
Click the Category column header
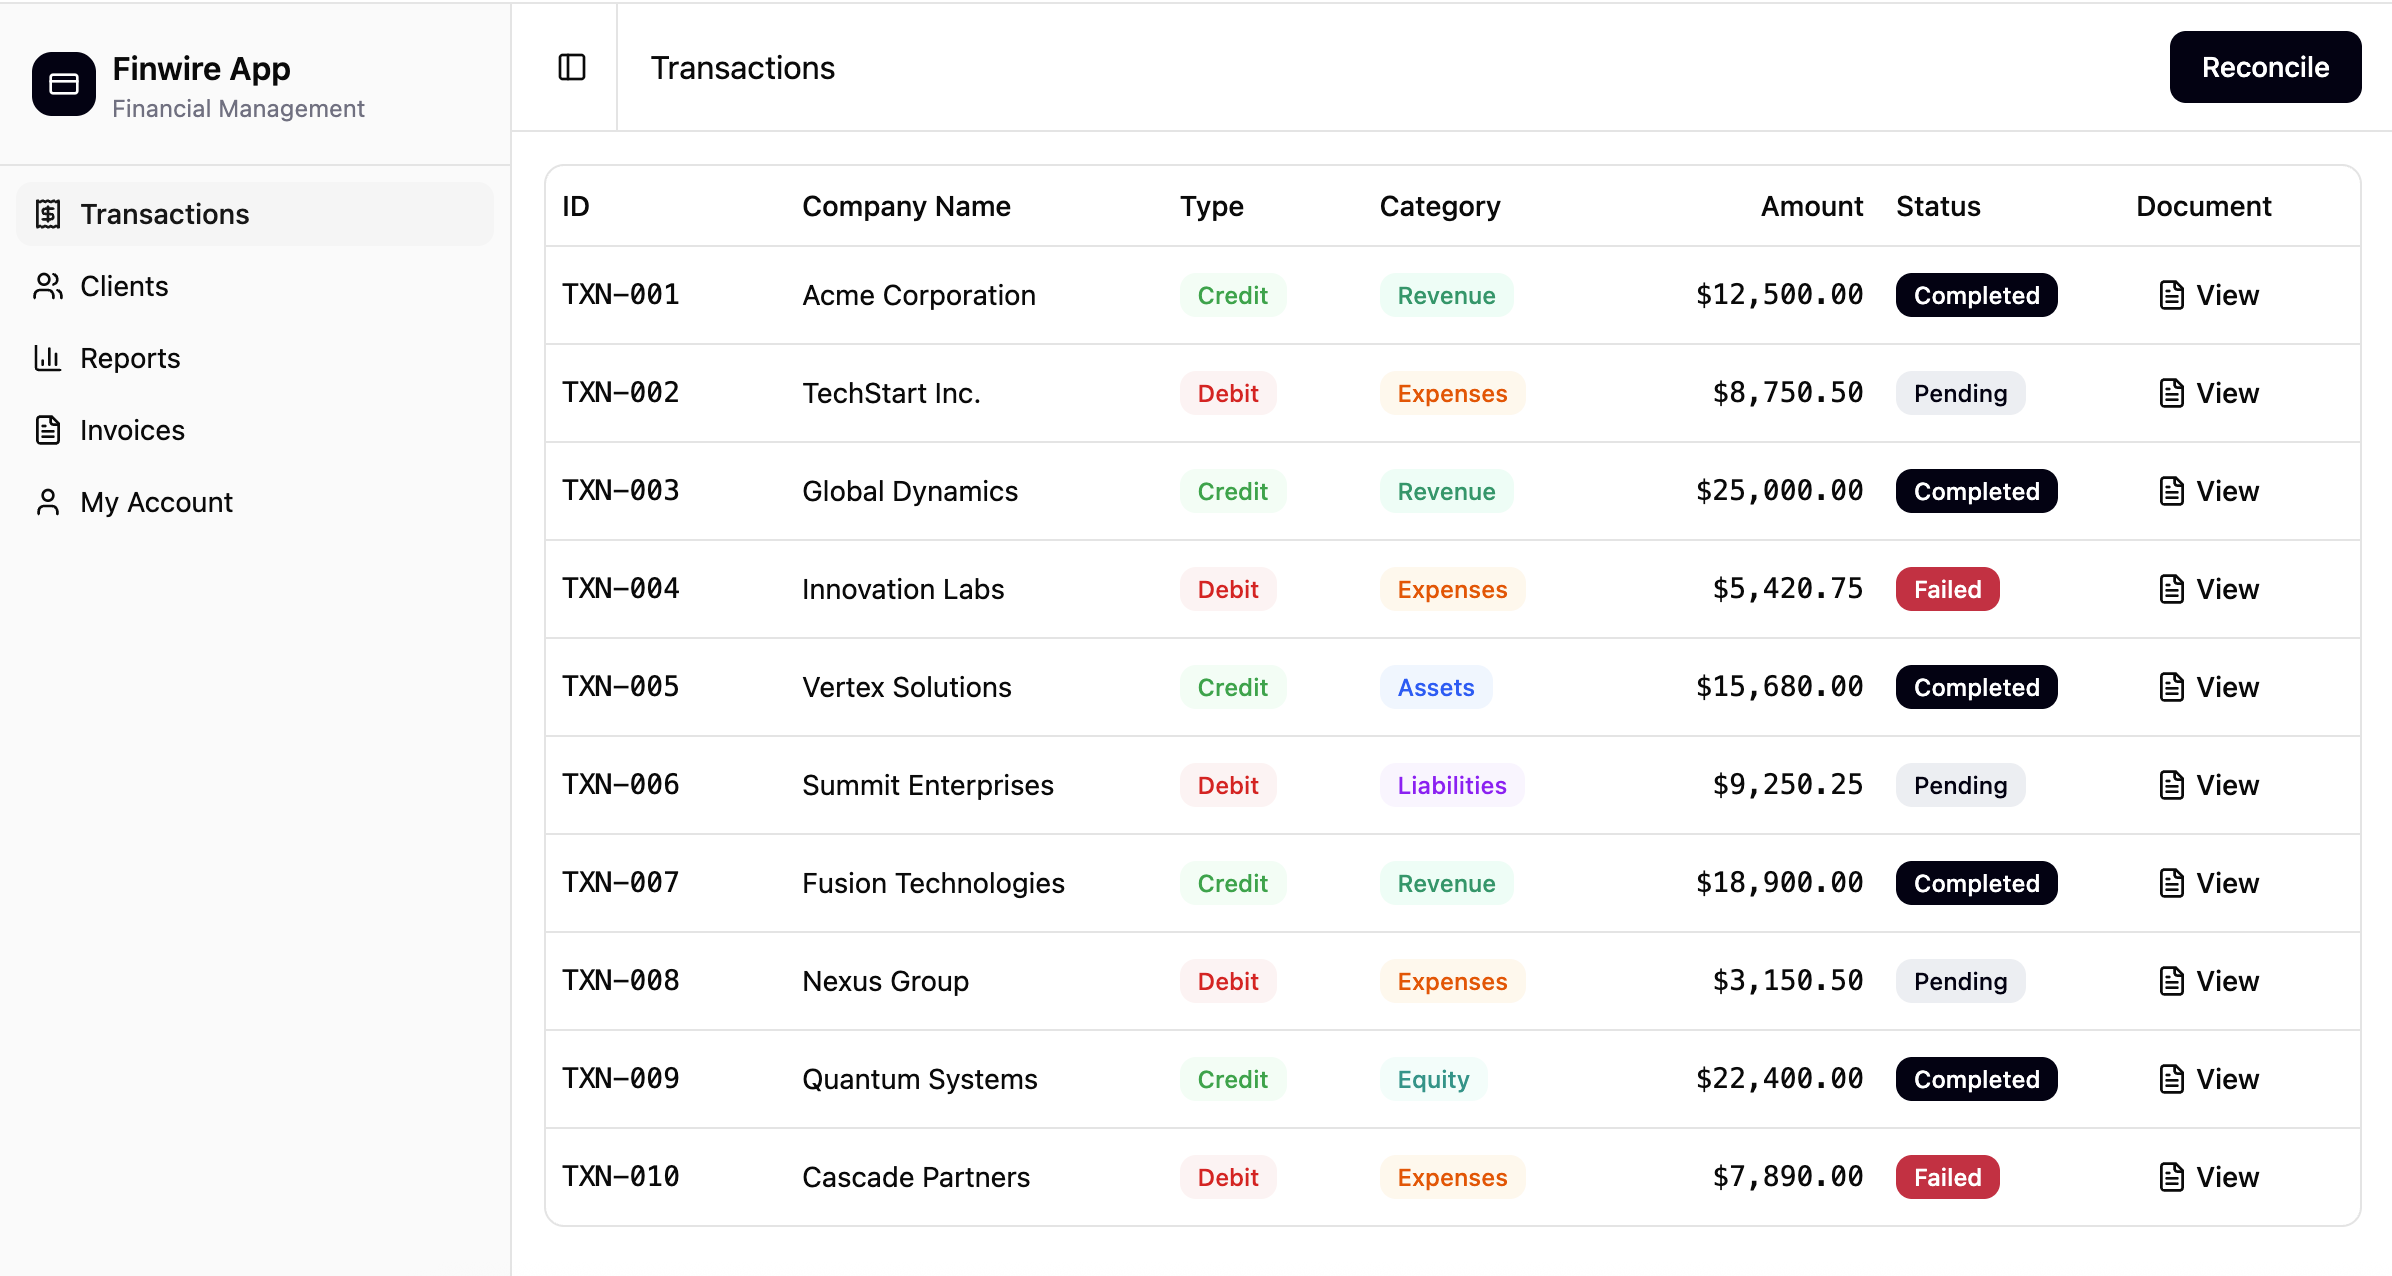point(1440,206)
